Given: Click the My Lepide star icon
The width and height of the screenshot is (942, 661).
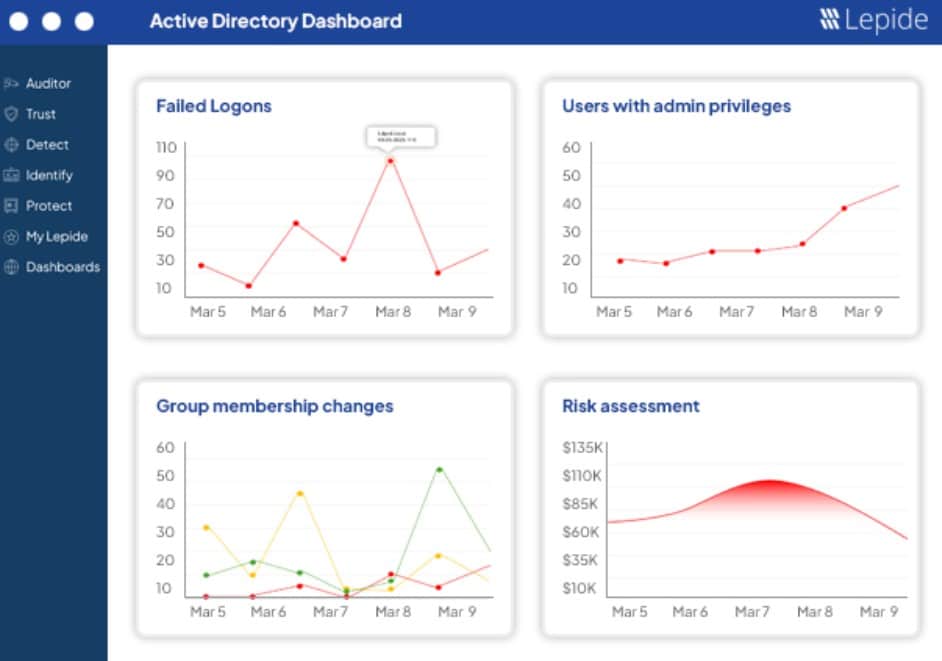Looking at the screenshot, I should point(11,236).
